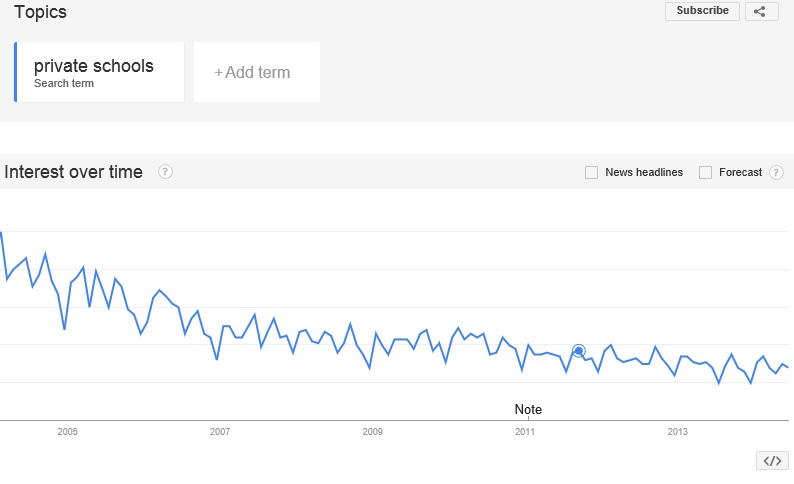Select the private schools search term card
The height and width of the screenshot is (484, 794).
(x=99, y=72)
